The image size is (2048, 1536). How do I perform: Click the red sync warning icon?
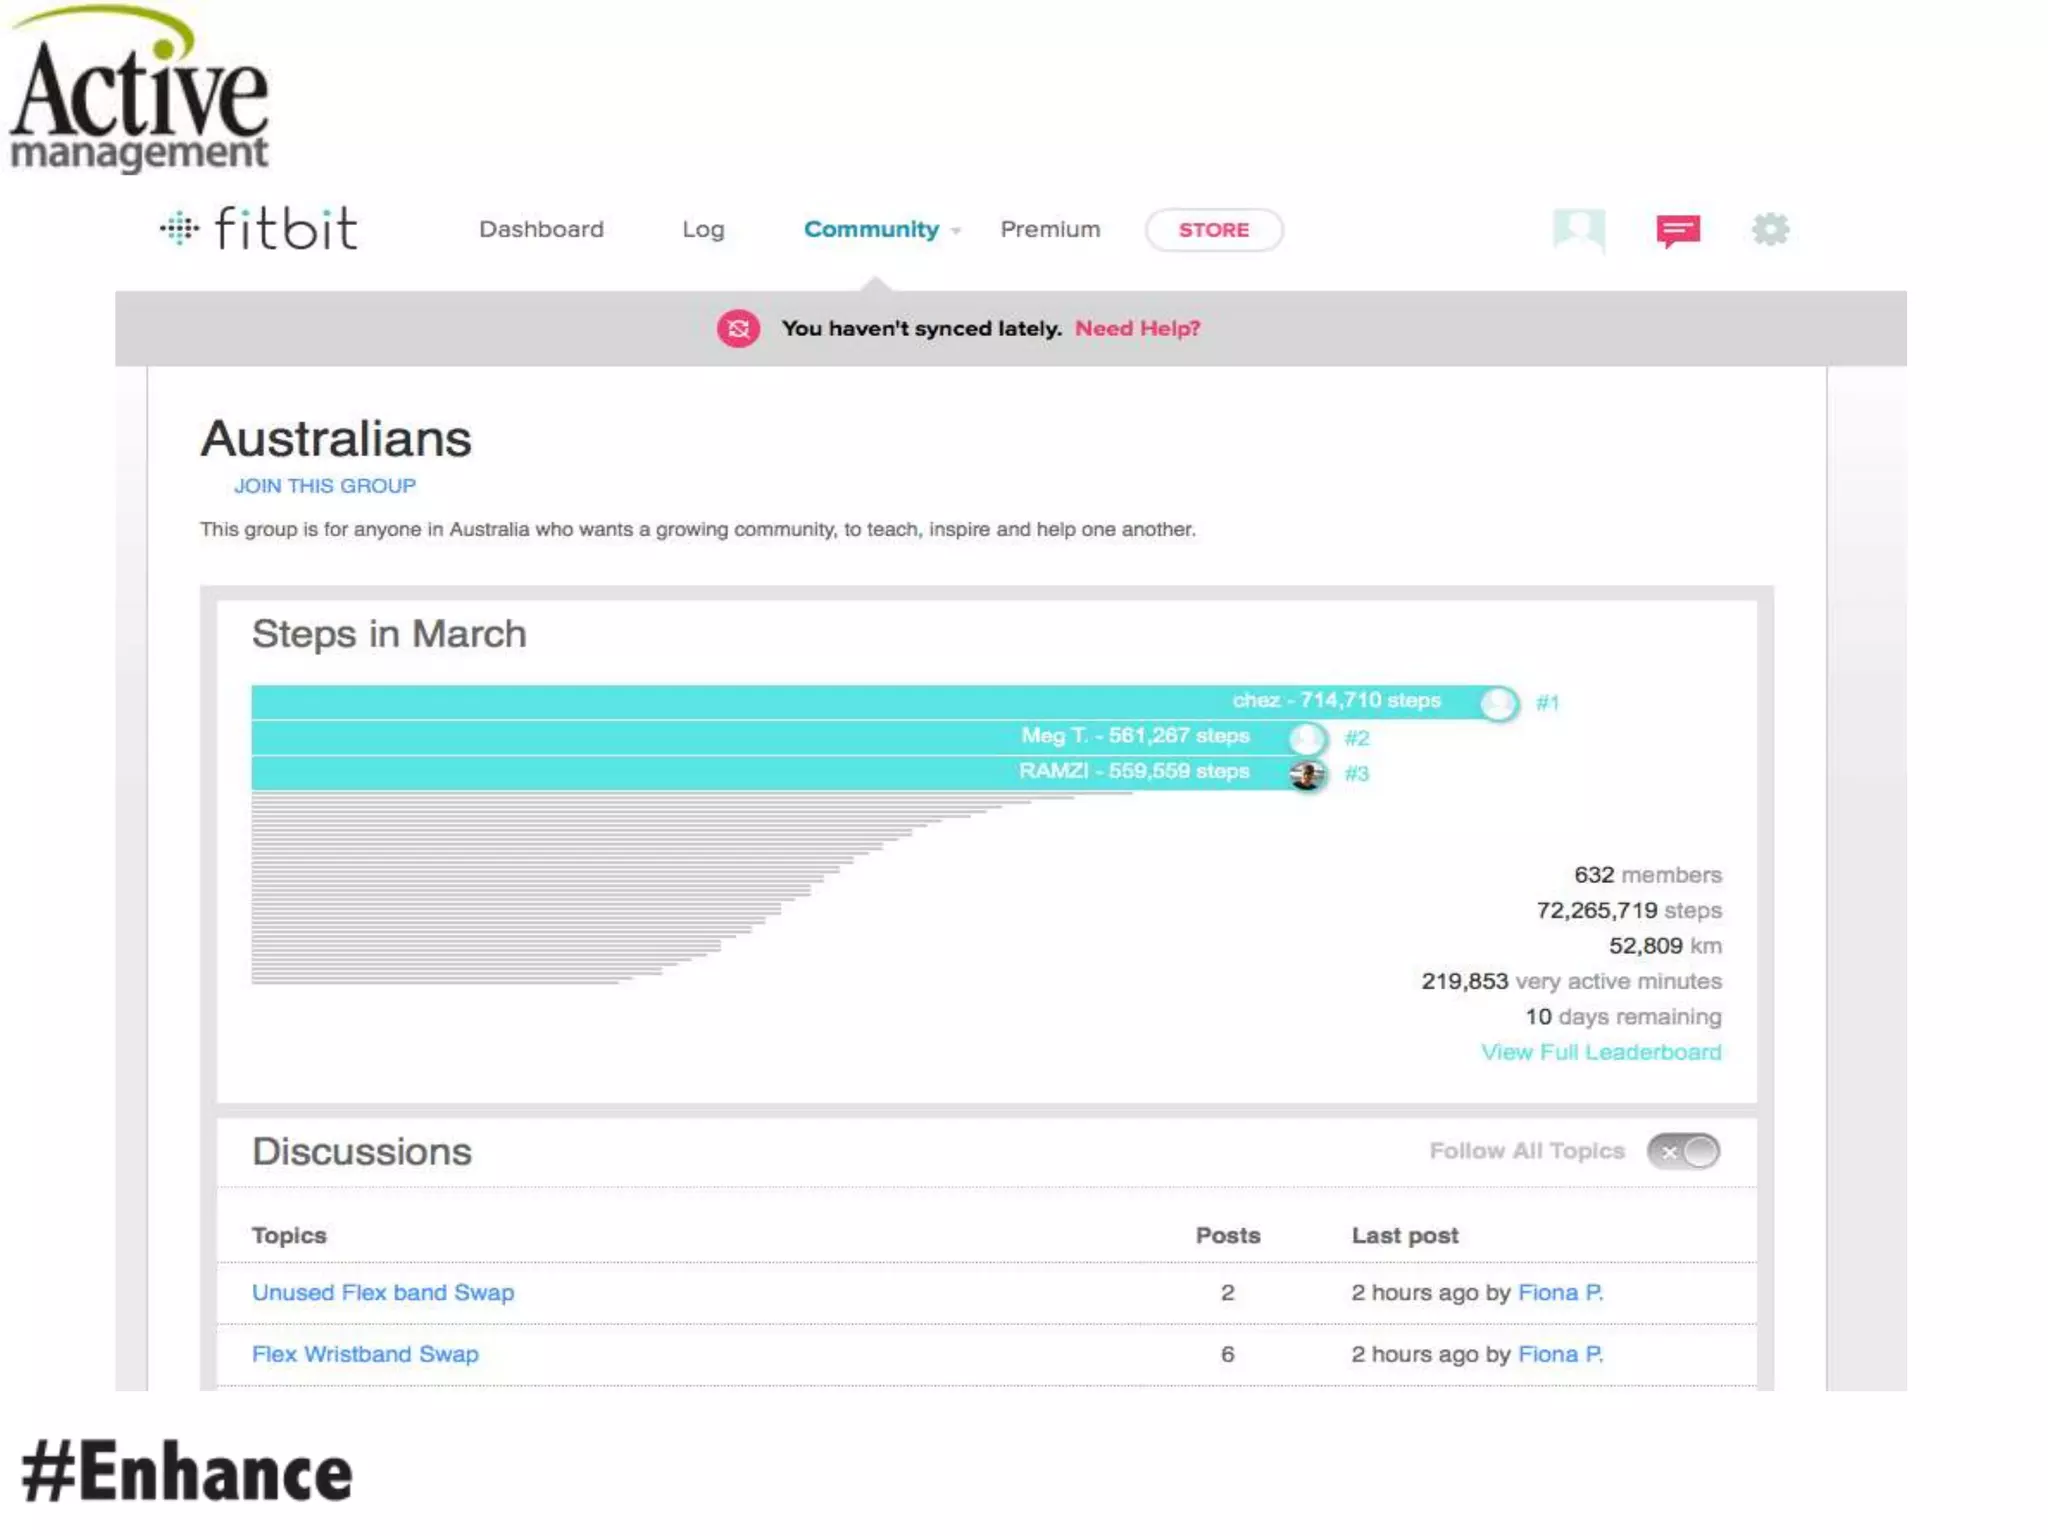(x=738, y=329)
